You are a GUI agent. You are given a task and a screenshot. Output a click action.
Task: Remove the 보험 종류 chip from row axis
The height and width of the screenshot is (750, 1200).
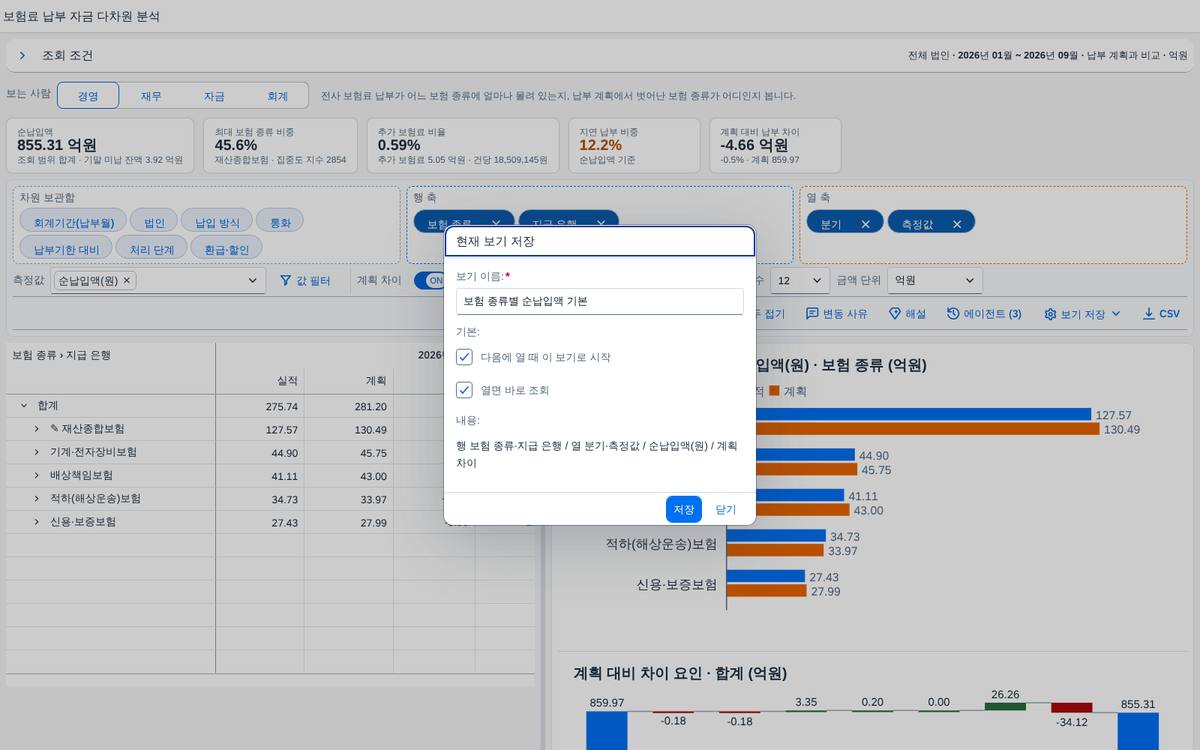pos(496,224)
